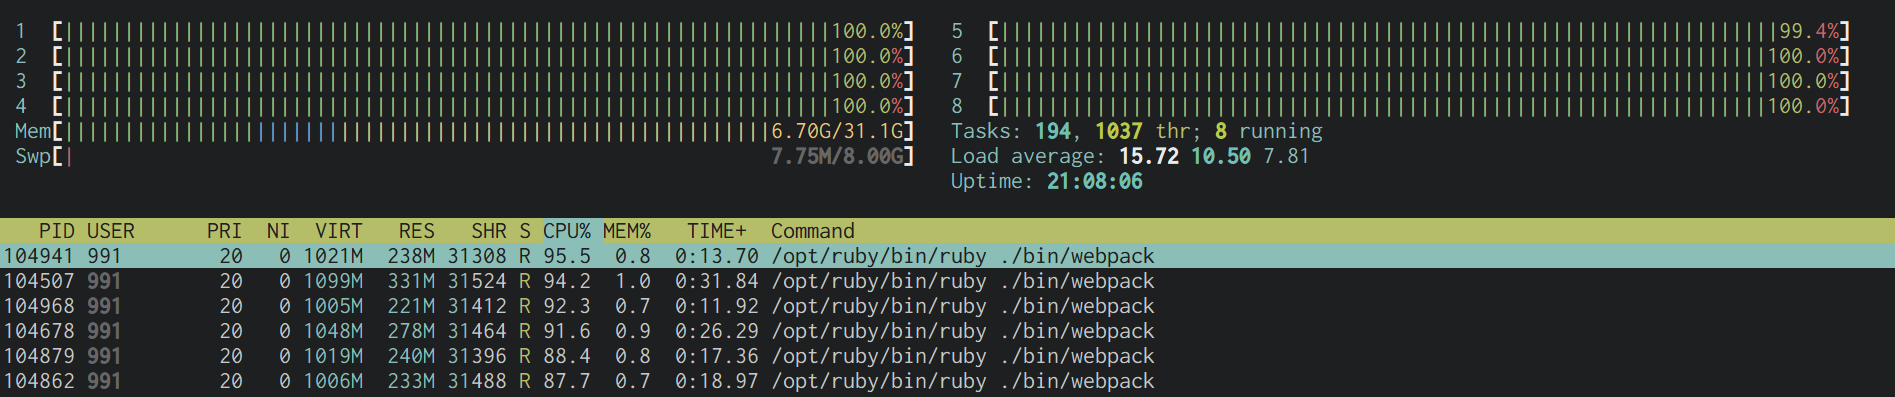Click the Load average value 7.81
This screenshot has width=1895, height=397.
pyautogui.click(x=1287, y=156)
